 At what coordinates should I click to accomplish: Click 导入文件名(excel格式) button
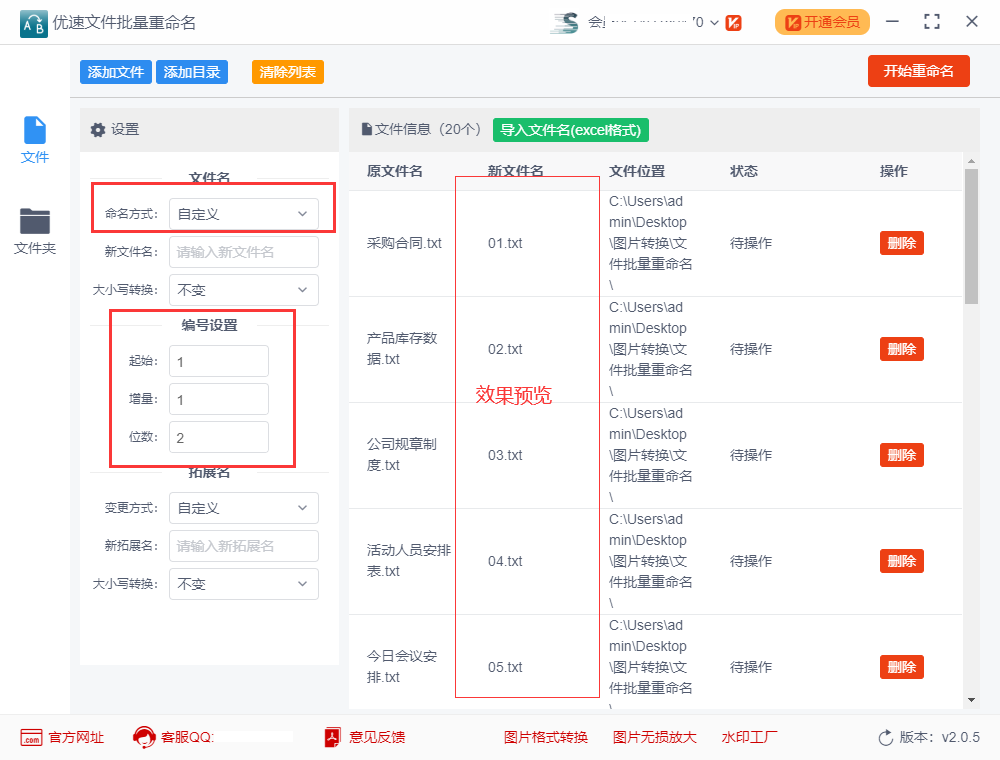[x=571, y=130]
